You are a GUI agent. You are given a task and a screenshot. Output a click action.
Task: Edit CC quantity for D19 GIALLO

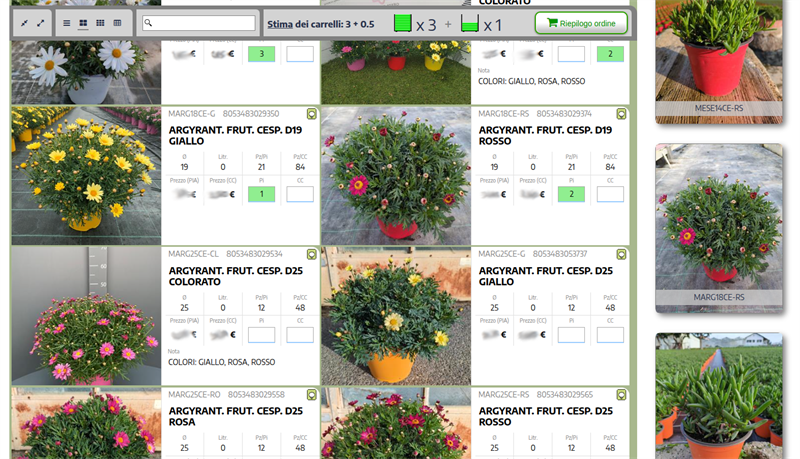coord(300,194)
